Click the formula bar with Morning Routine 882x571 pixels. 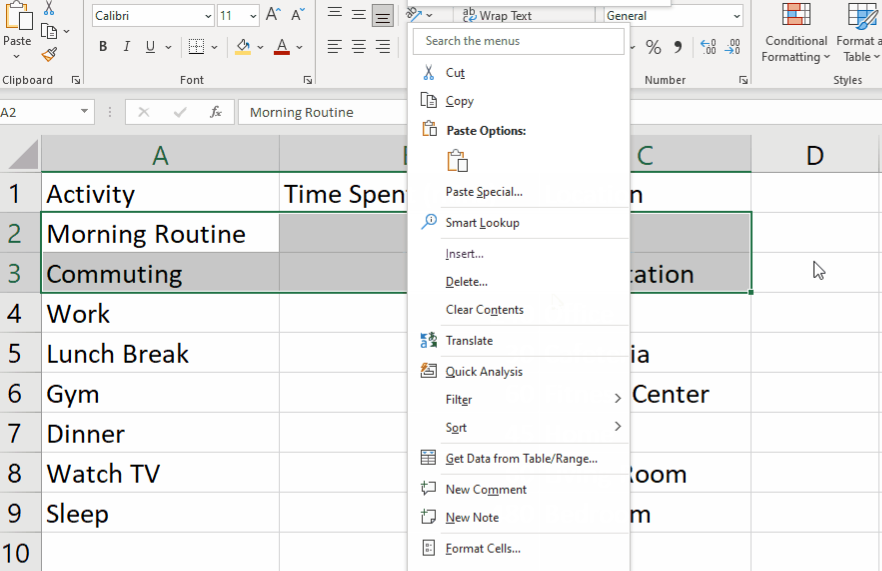point(323,113)
